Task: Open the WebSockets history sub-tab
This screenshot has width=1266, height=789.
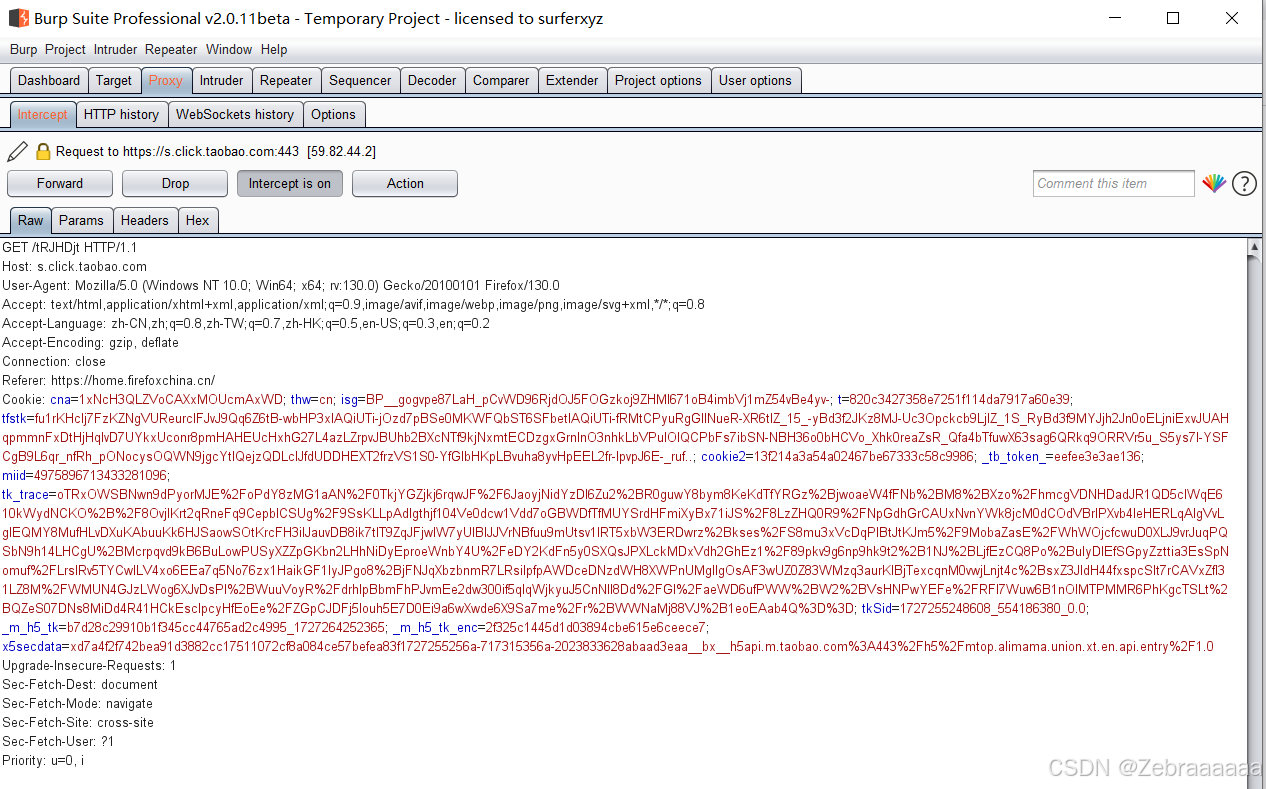Action: click(235, 114)
